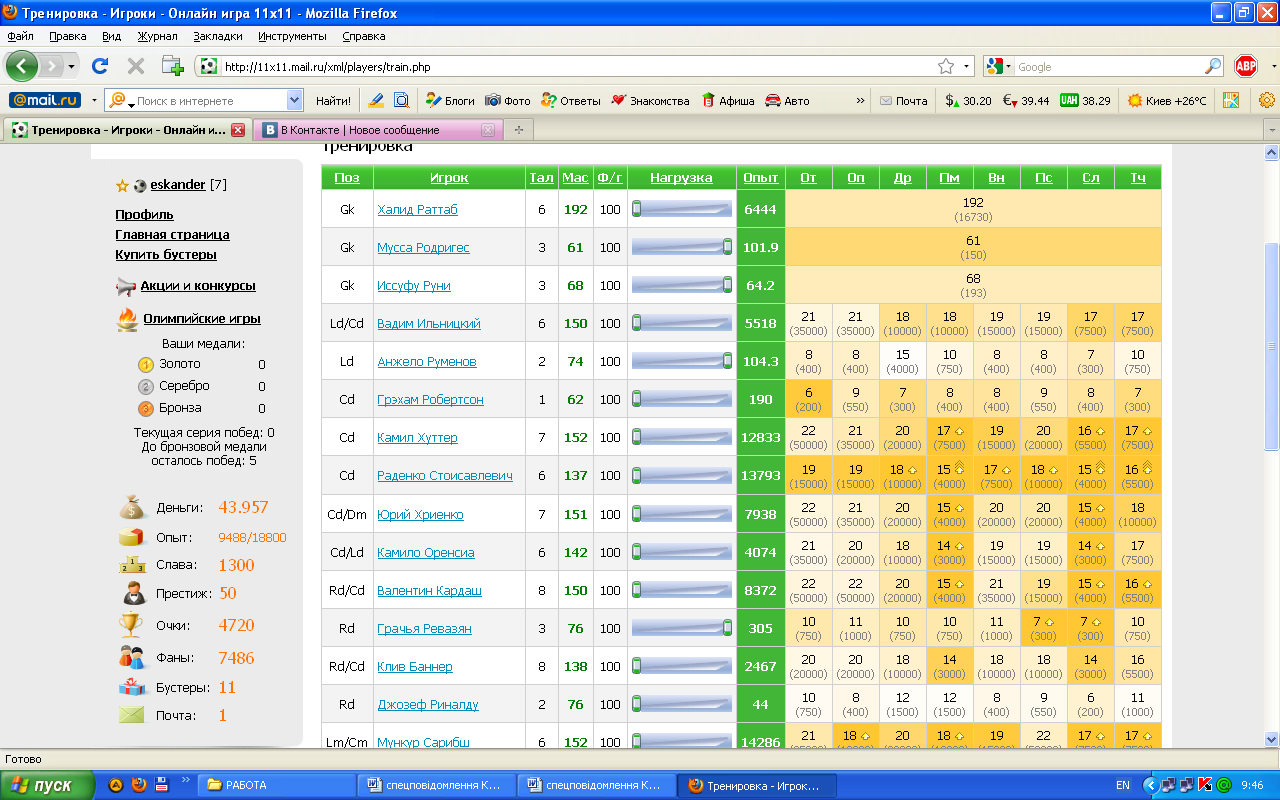Open the Закладки menu

click(x=218, y=36)
